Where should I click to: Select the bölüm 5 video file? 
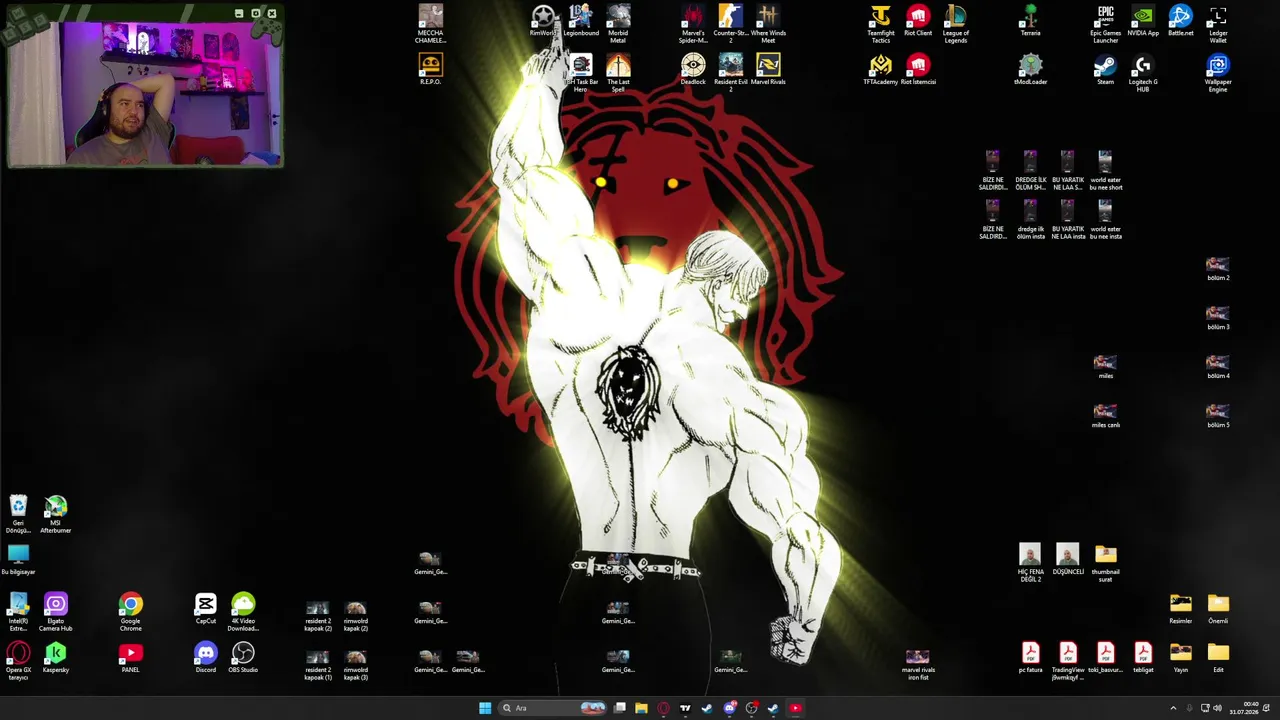coord(1218,416)
